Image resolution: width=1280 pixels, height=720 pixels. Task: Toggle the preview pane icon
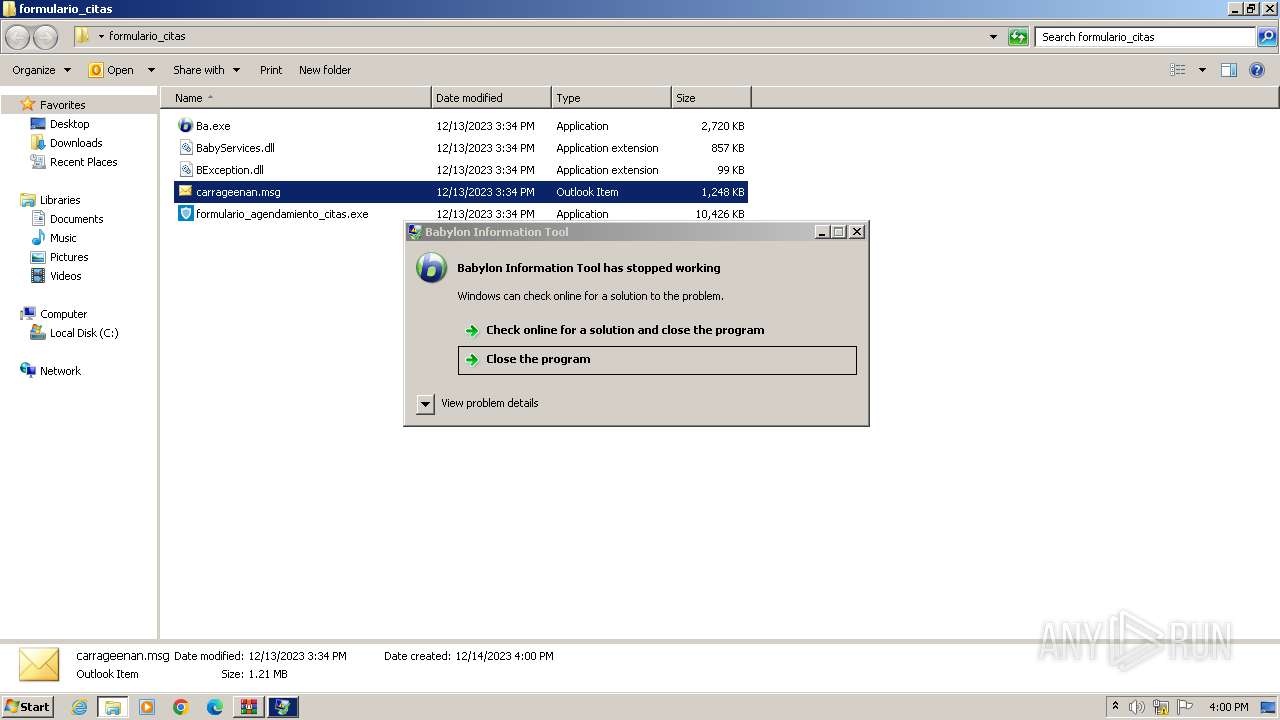tap(1229, 70)
